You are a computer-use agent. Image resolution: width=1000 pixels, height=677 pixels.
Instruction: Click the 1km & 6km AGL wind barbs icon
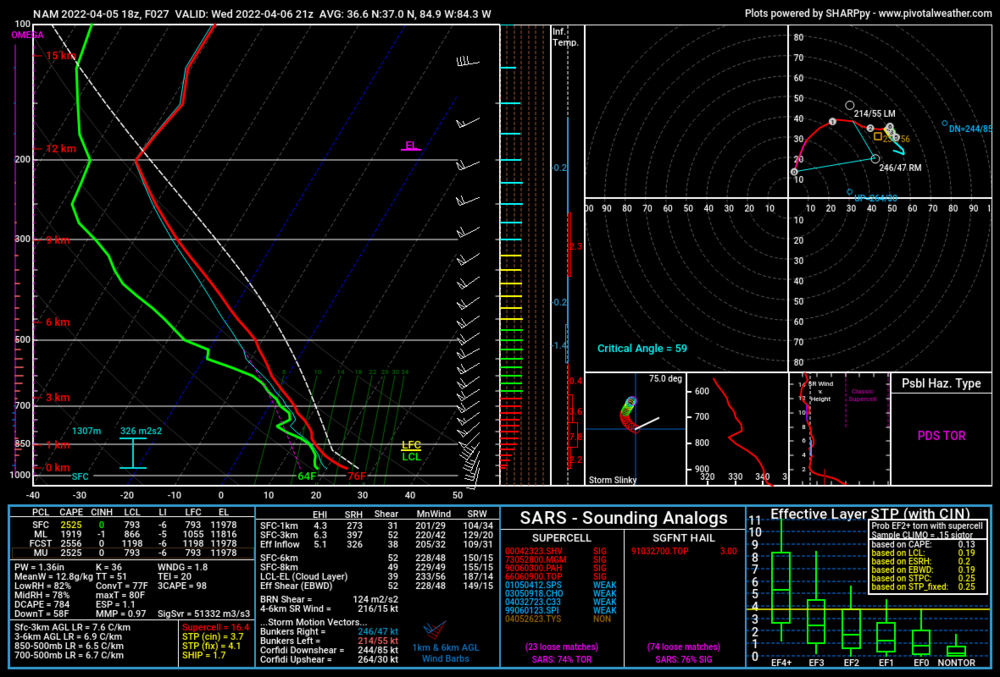tap(434, 631)
